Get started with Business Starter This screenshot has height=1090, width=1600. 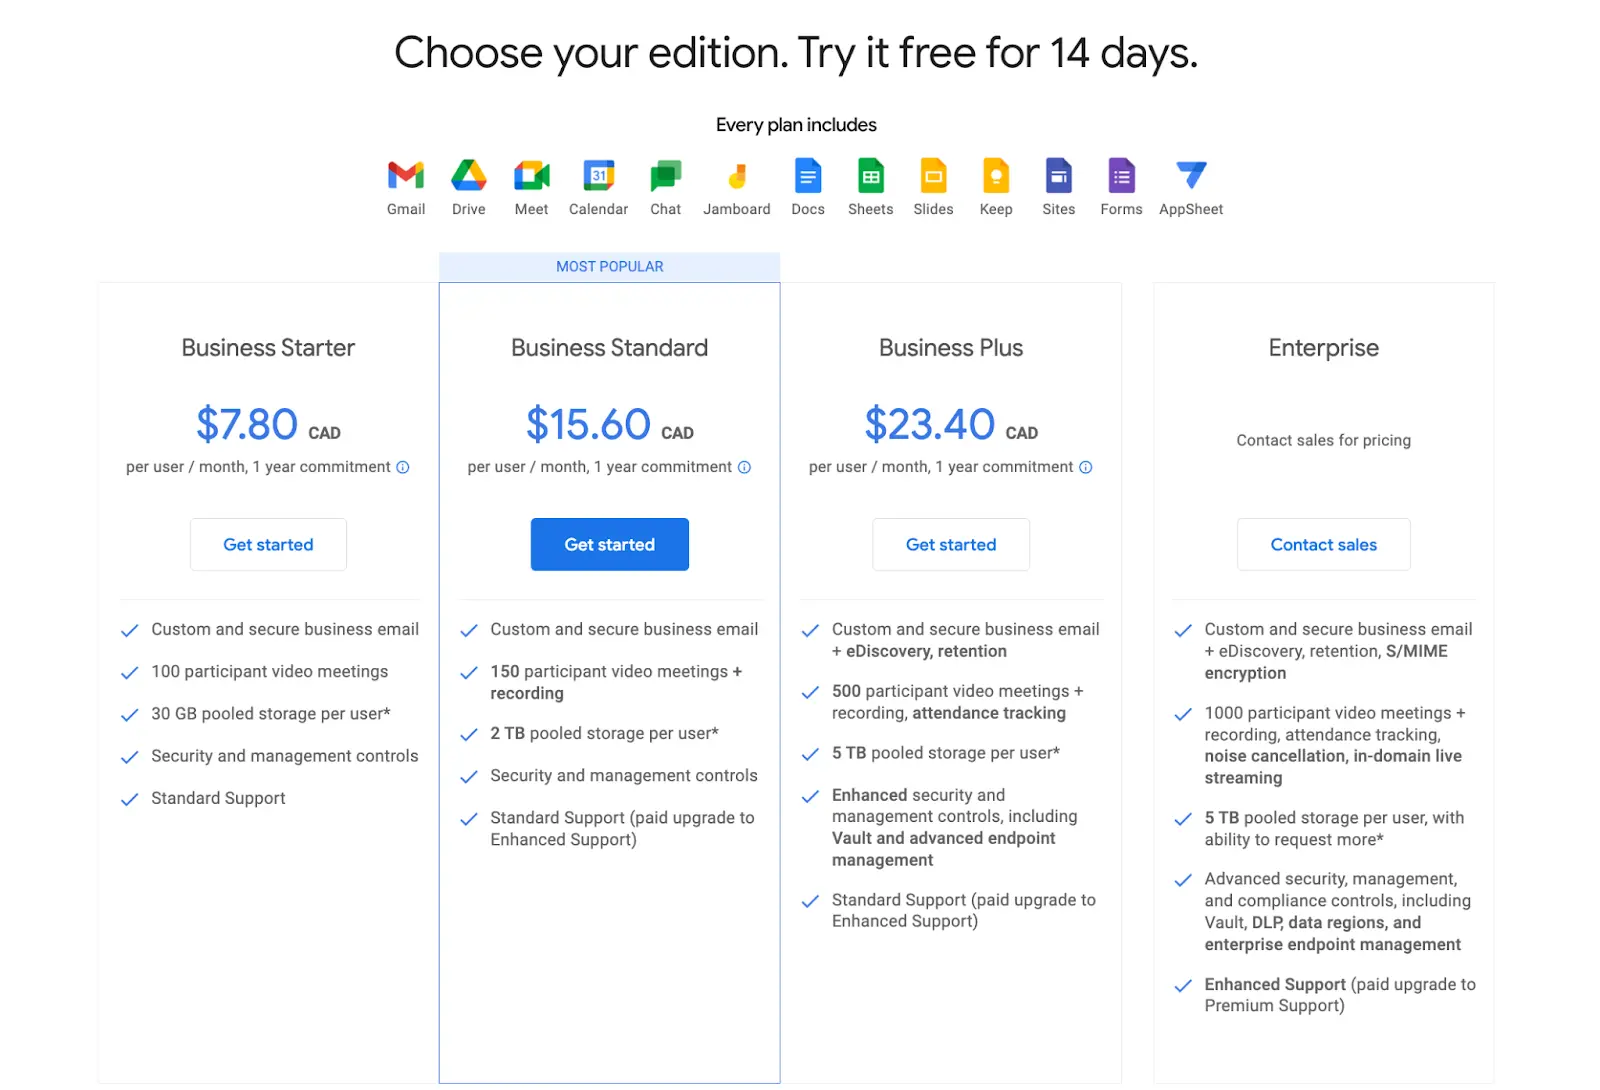[x=268, y=544]
